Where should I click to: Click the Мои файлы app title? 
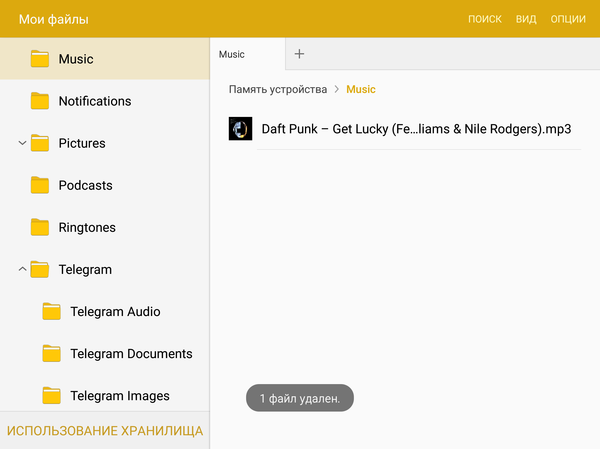click(x=54, y=19)
